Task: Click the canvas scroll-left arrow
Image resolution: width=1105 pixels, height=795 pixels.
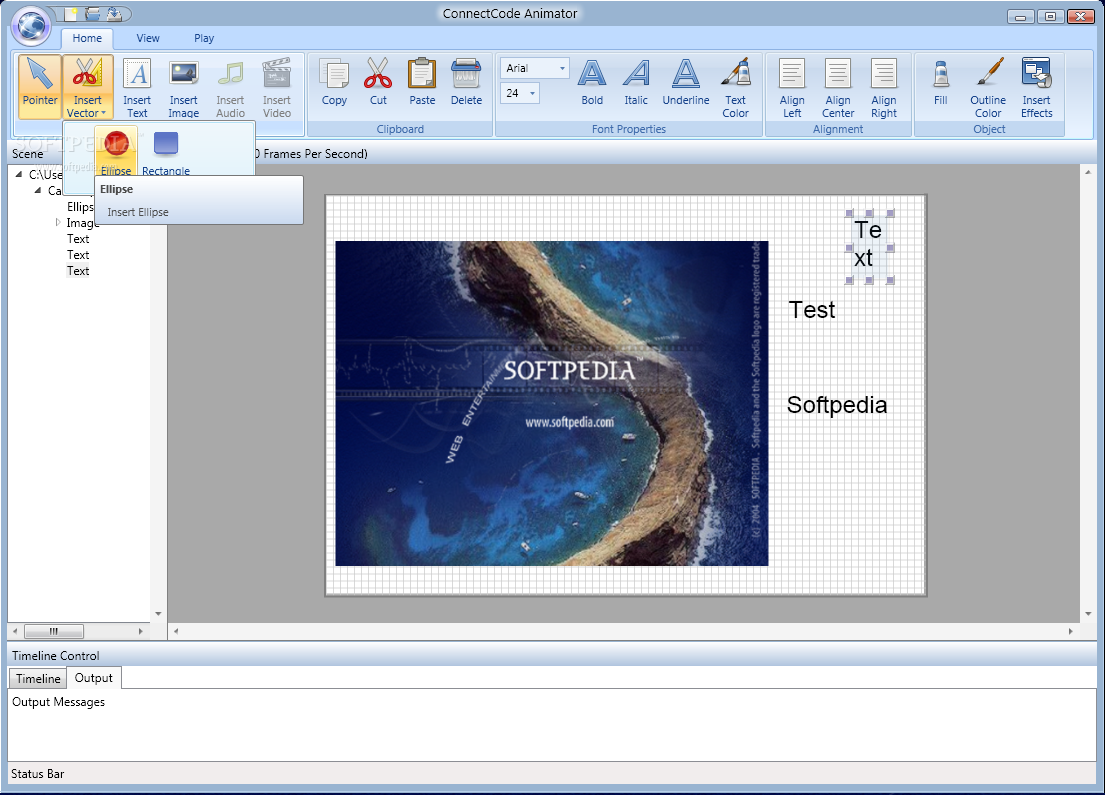Action: [x=176, y=631]
